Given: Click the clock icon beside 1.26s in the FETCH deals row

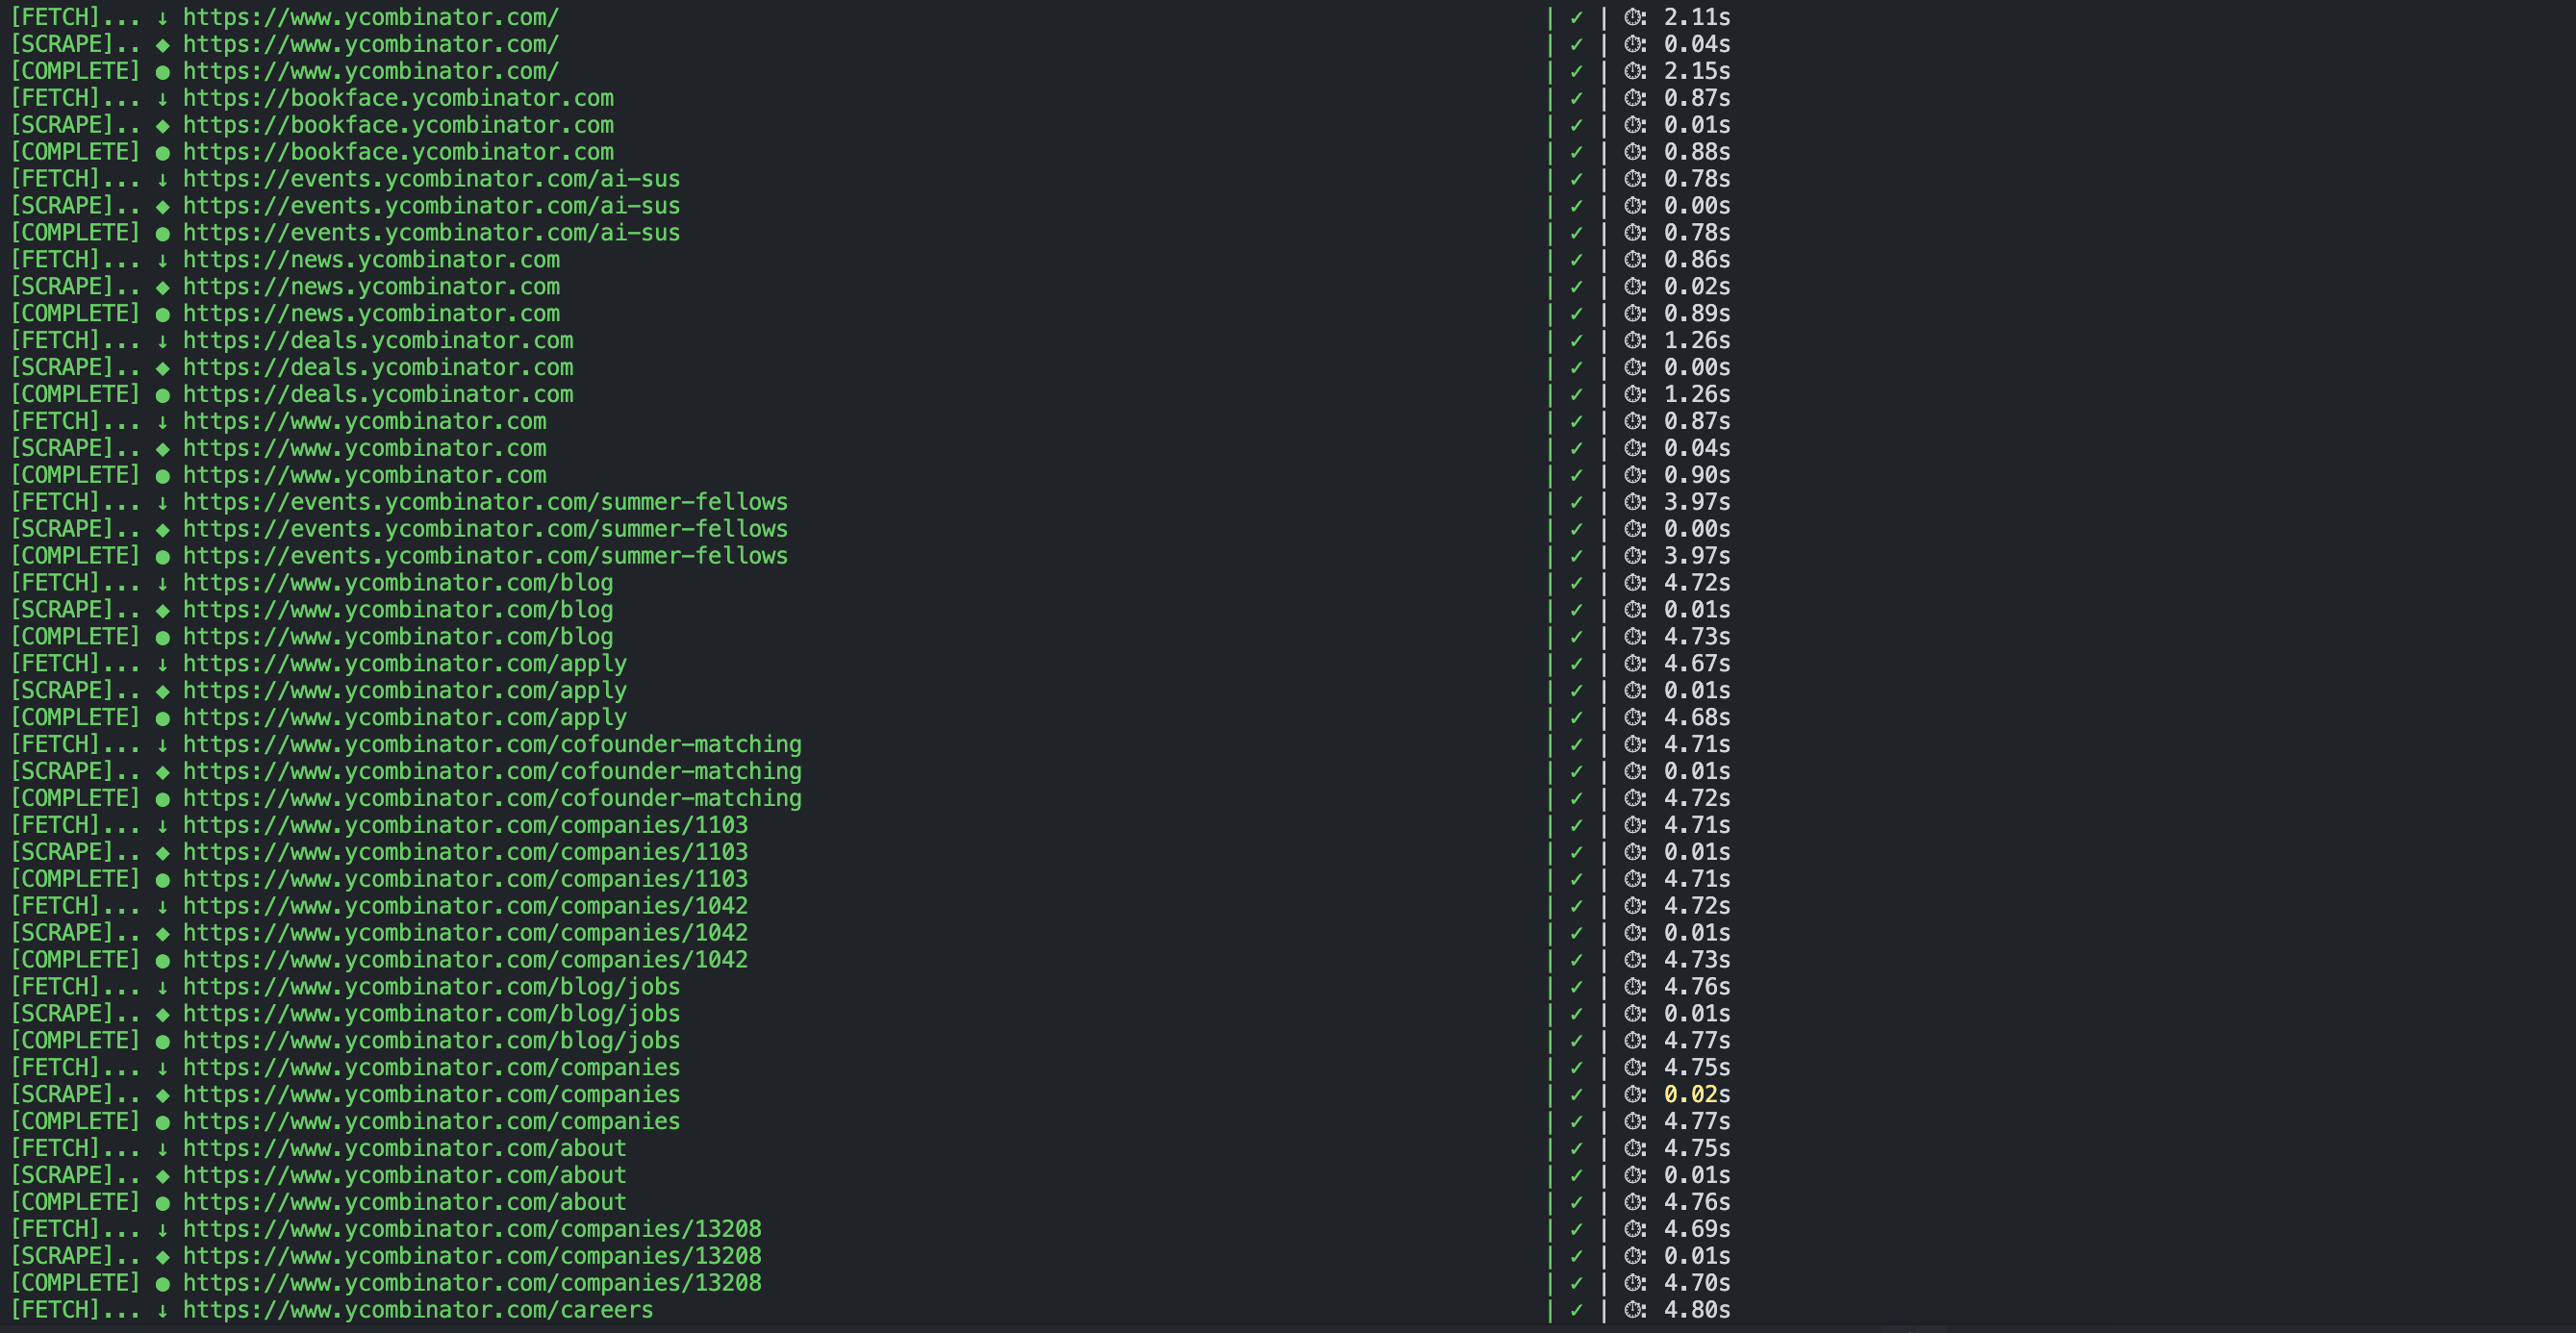Looking at the screenshot, I should pyautogui.click(x=1635, y=341).
